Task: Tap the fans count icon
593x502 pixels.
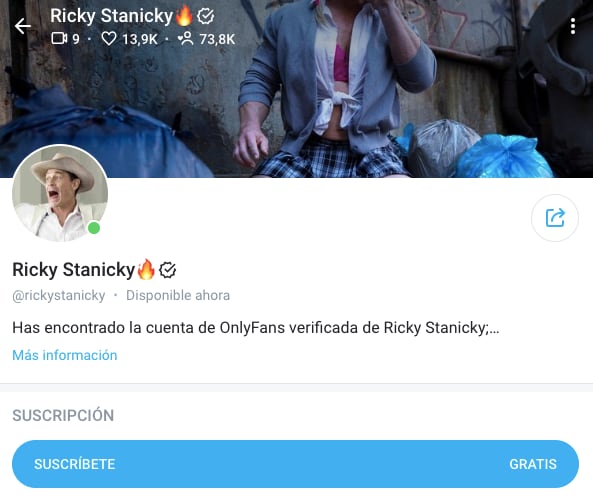Action: 186,39
